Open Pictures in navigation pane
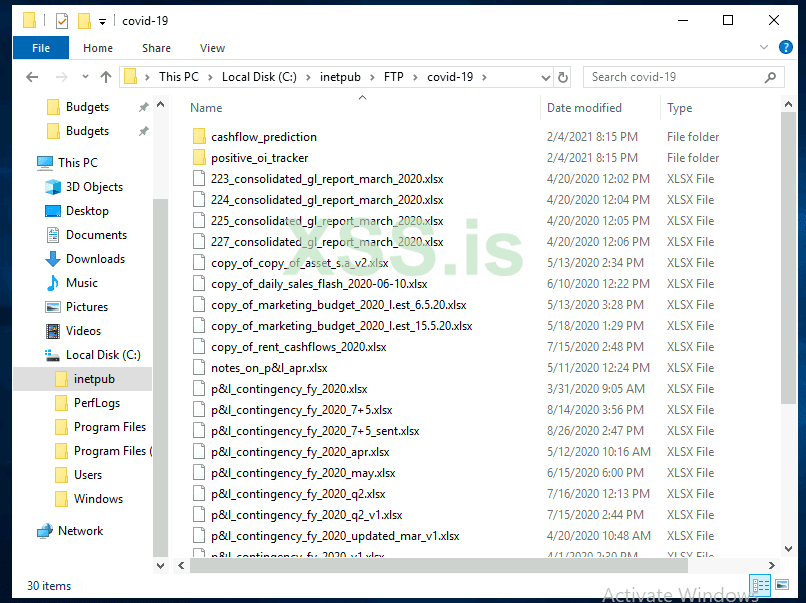Screen dimensions: 806x603 coord(87,307)
